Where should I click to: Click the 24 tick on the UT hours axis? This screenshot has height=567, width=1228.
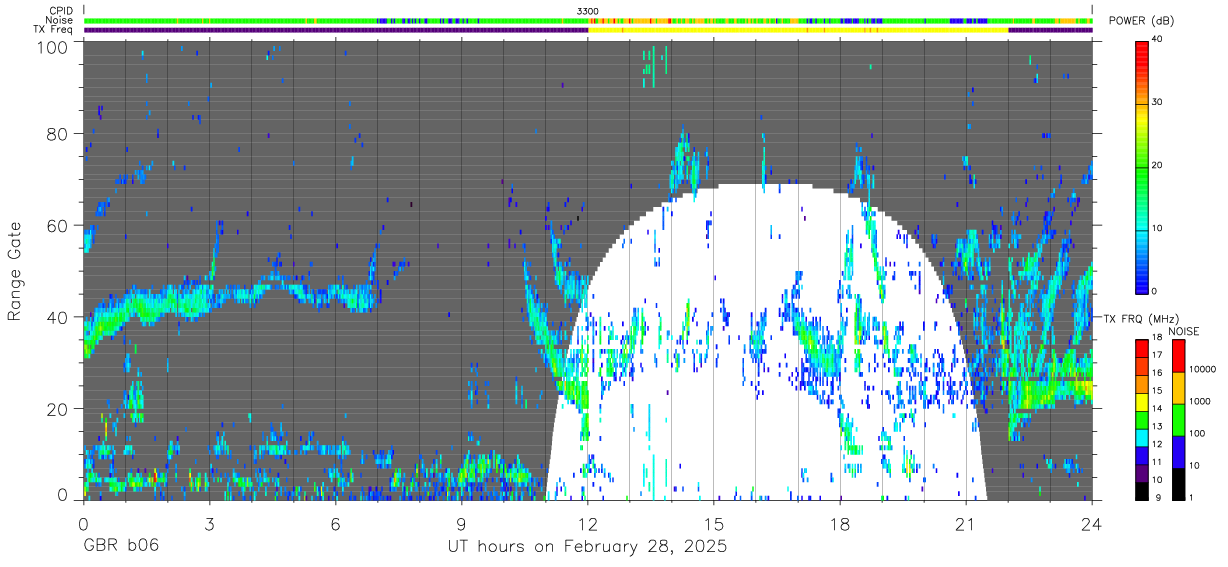(1092, 523)
